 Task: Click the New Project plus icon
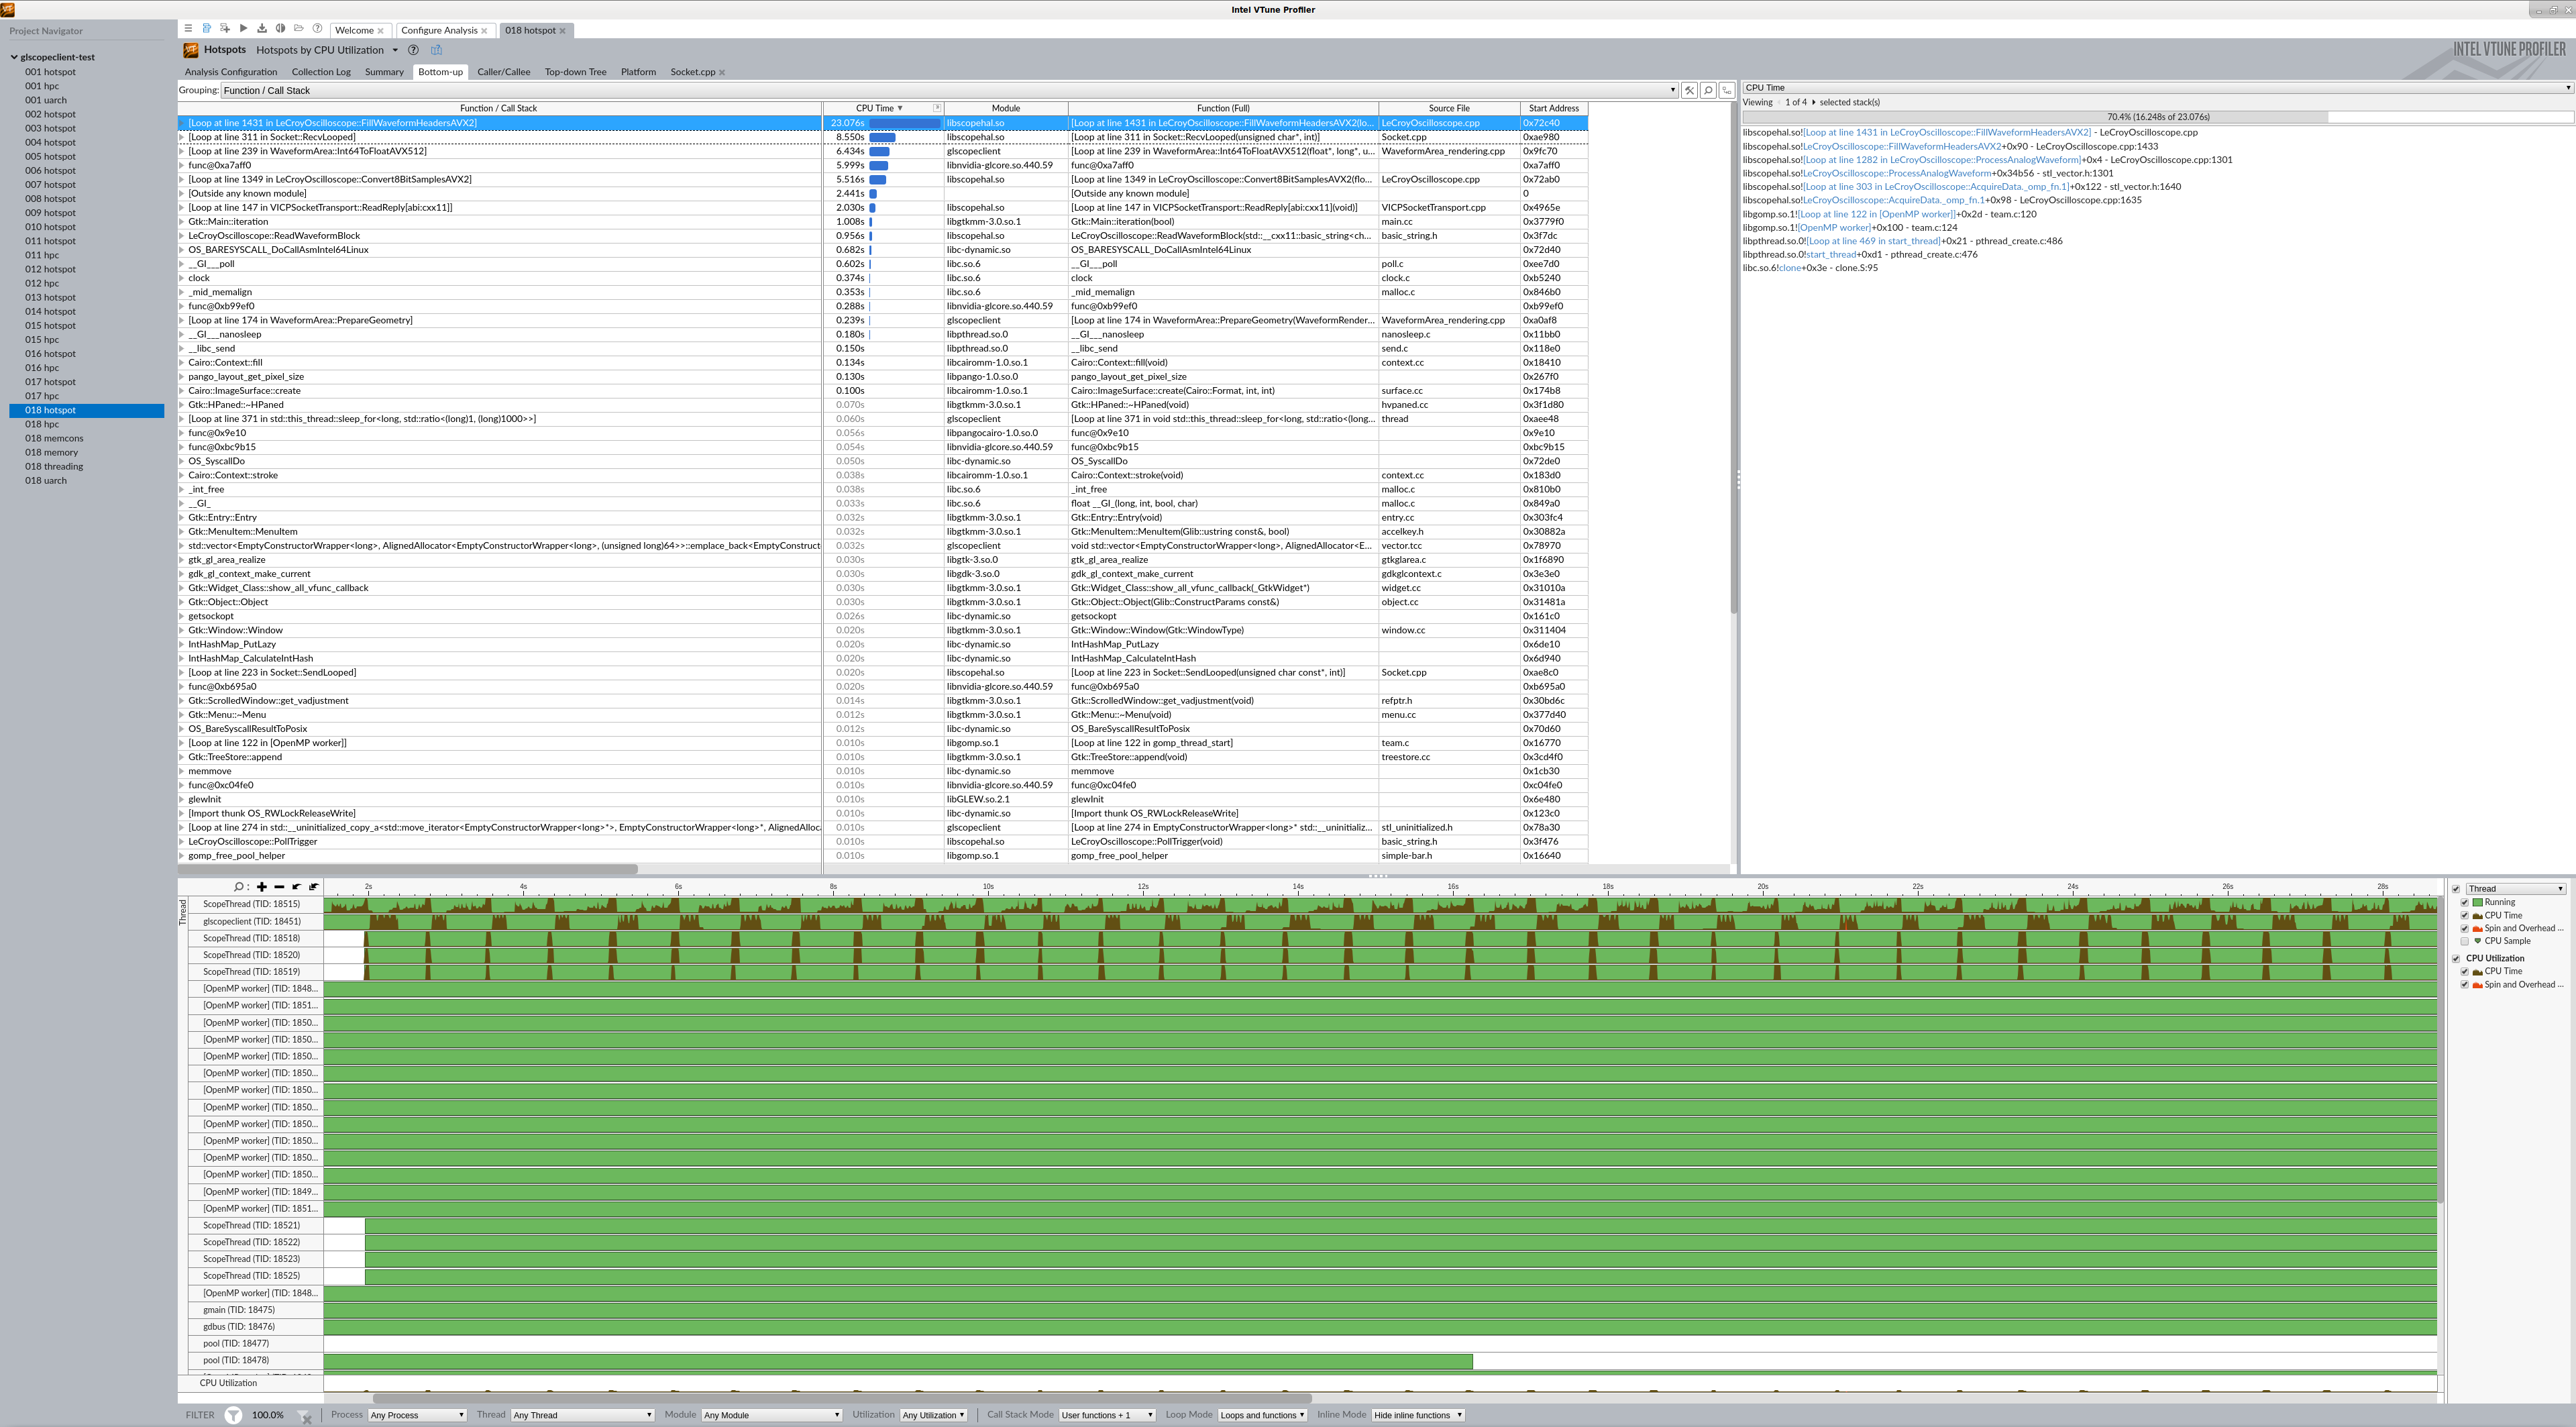coord(225,29)
